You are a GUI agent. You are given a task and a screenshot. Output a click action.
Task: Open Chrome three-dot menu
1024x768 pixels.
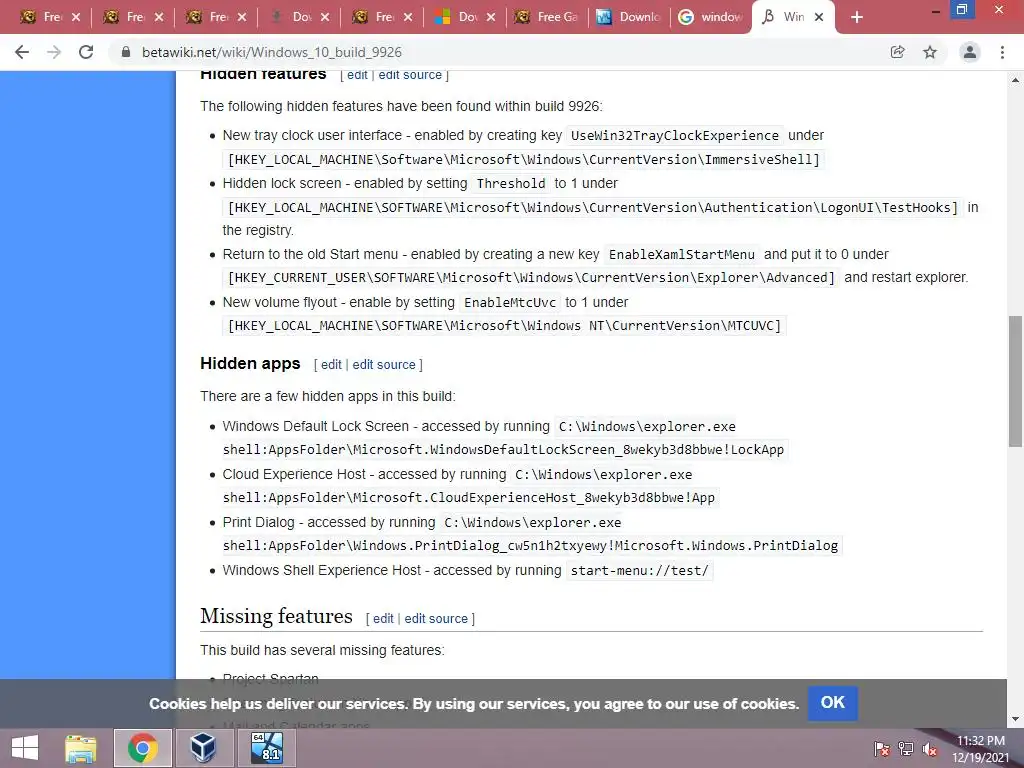click(x=1002, y=52)
